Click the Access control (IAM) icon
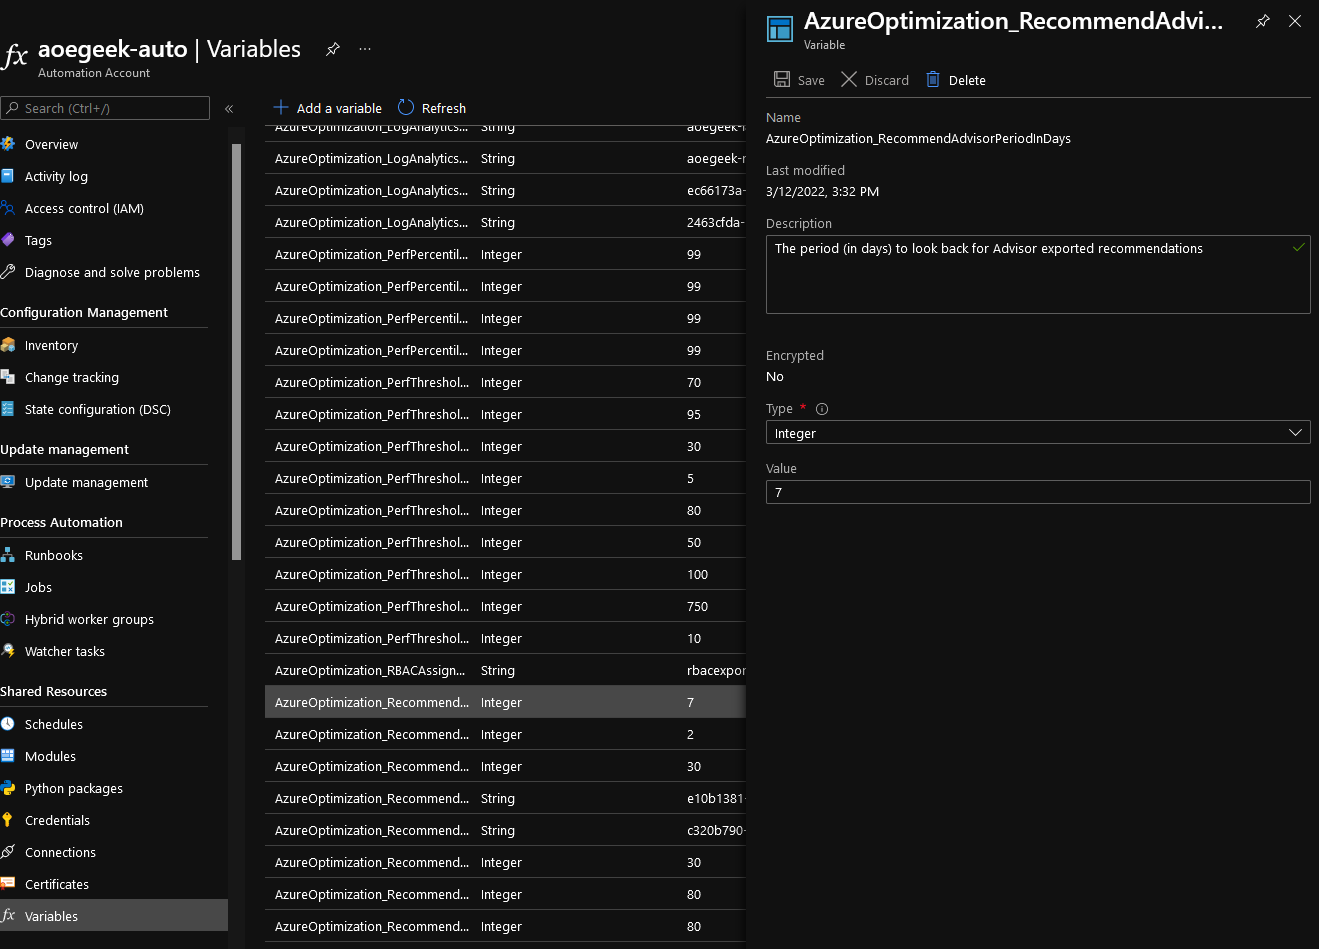 (x=8, y=208)
